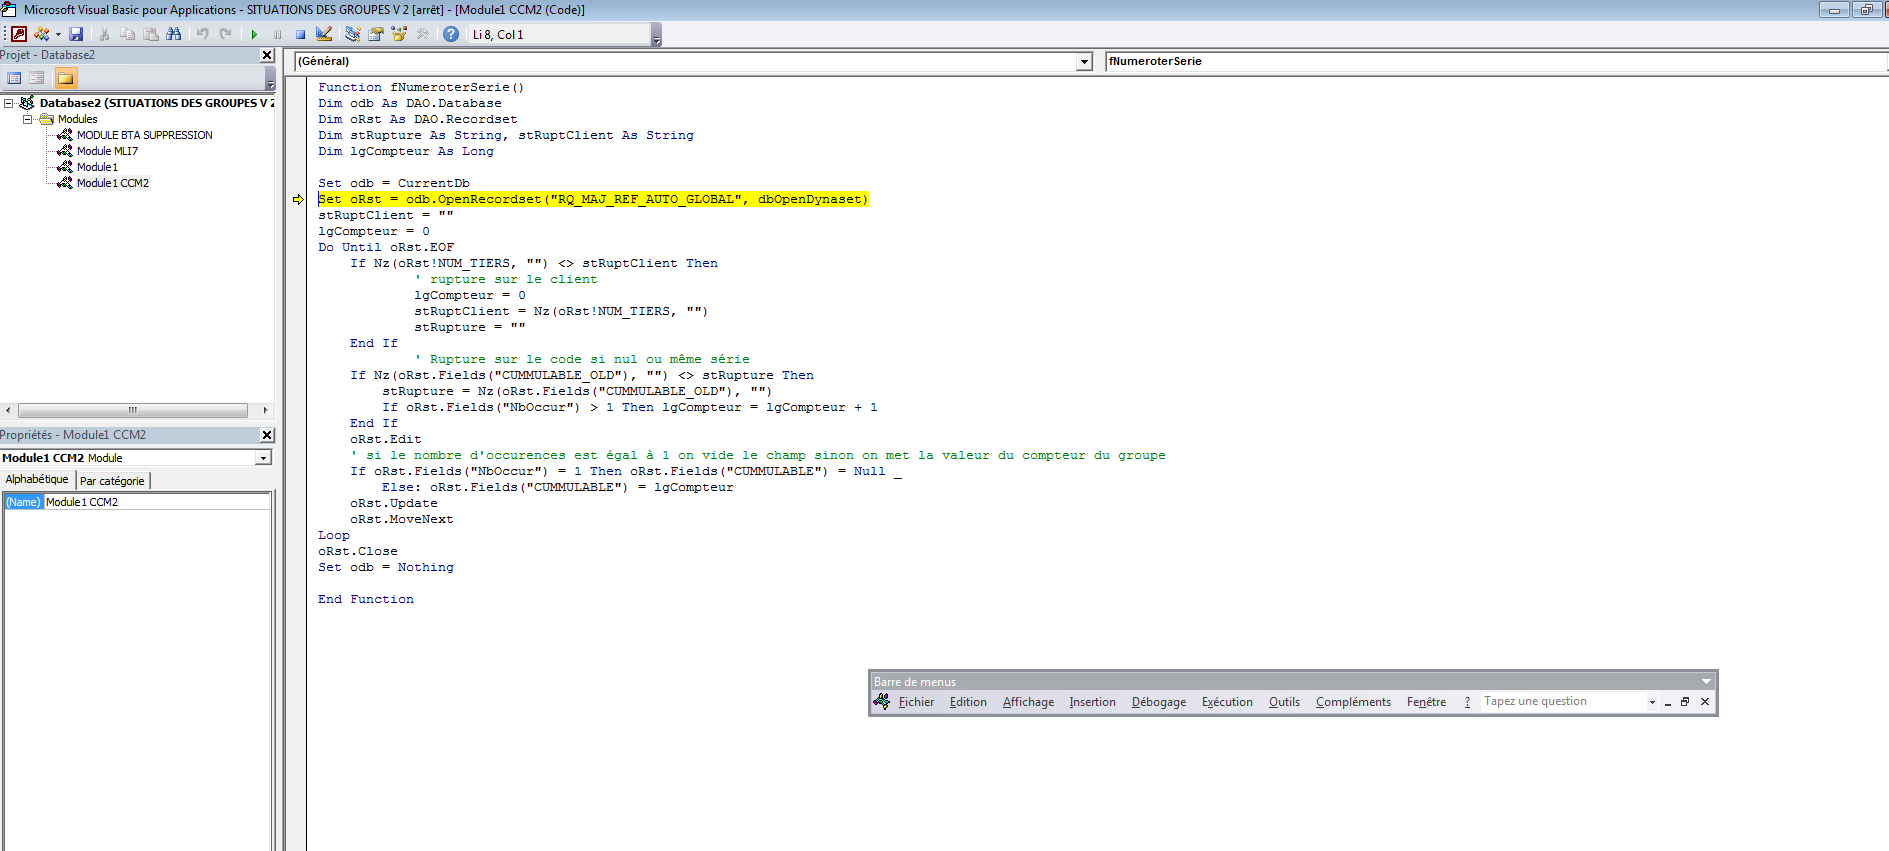The image size is (1889, 851).
Task: Click the Redo arrow icon
Action: (x=226, y=34)
